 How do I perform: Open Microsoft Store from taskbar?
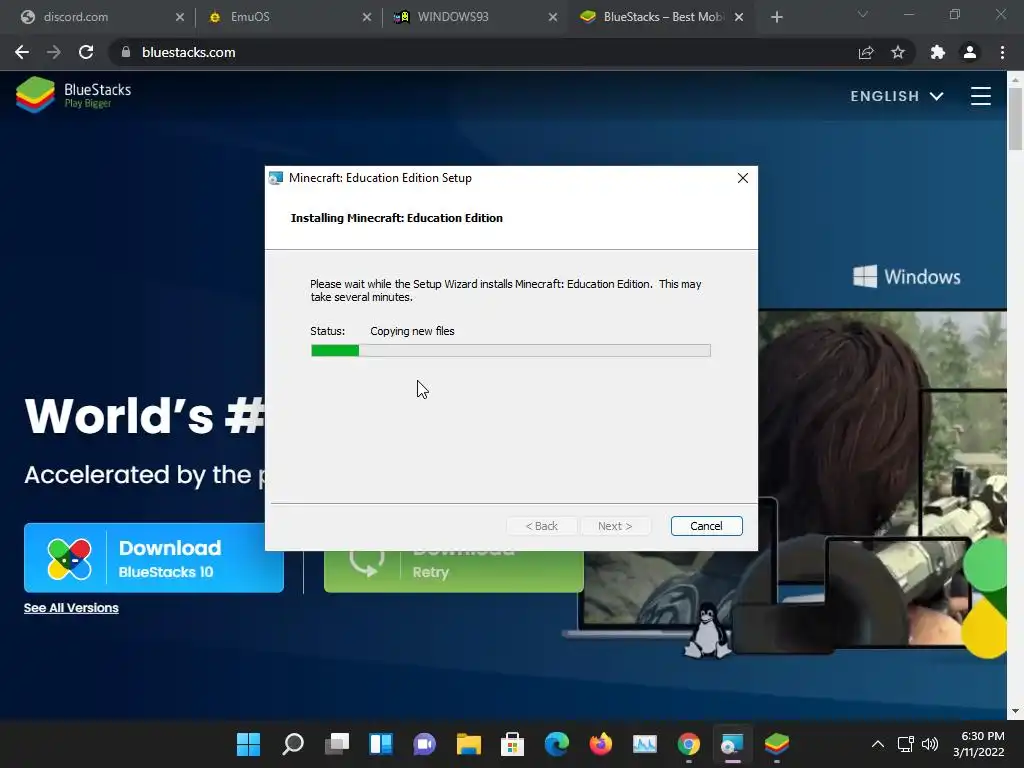click(x=513, y=744)
